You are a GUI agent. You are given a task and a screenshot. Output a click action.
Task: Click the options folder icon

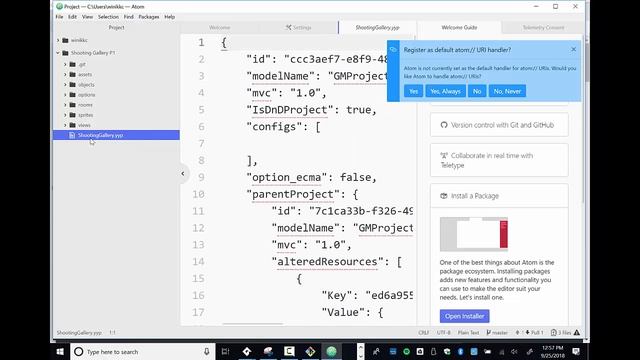click(73, 95)
